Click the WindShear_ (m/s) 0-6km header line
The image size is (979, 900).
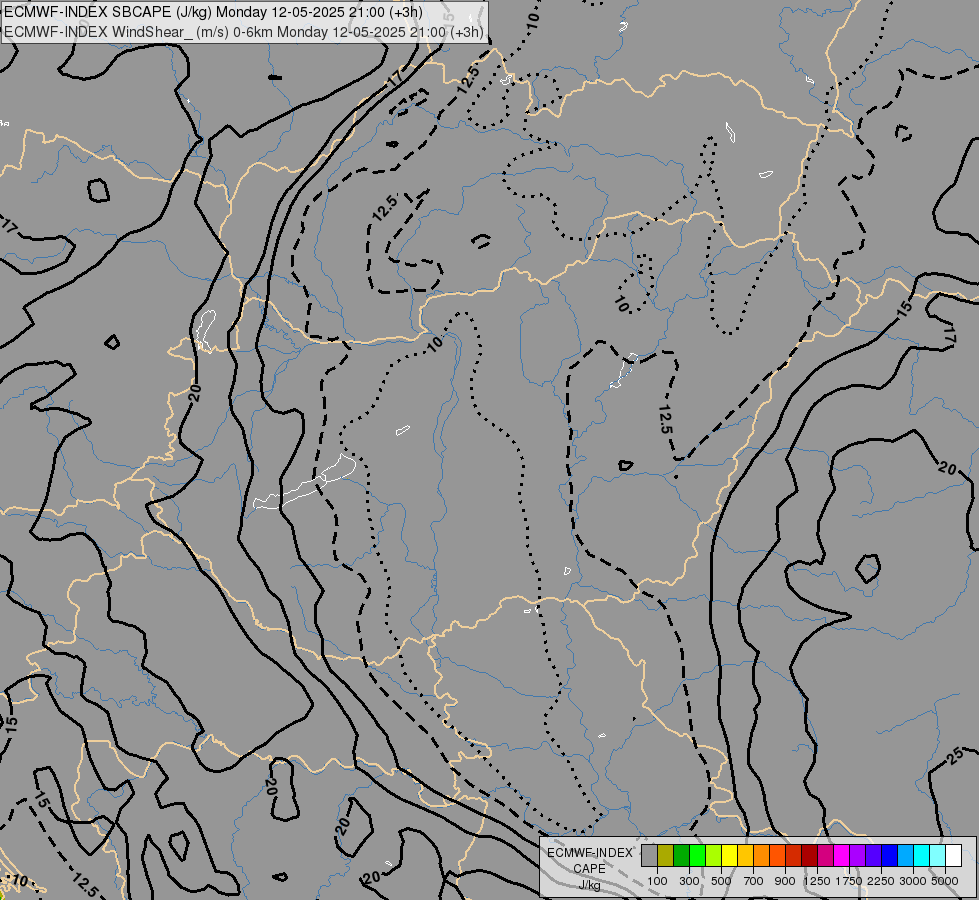click(x=244, y=32)
